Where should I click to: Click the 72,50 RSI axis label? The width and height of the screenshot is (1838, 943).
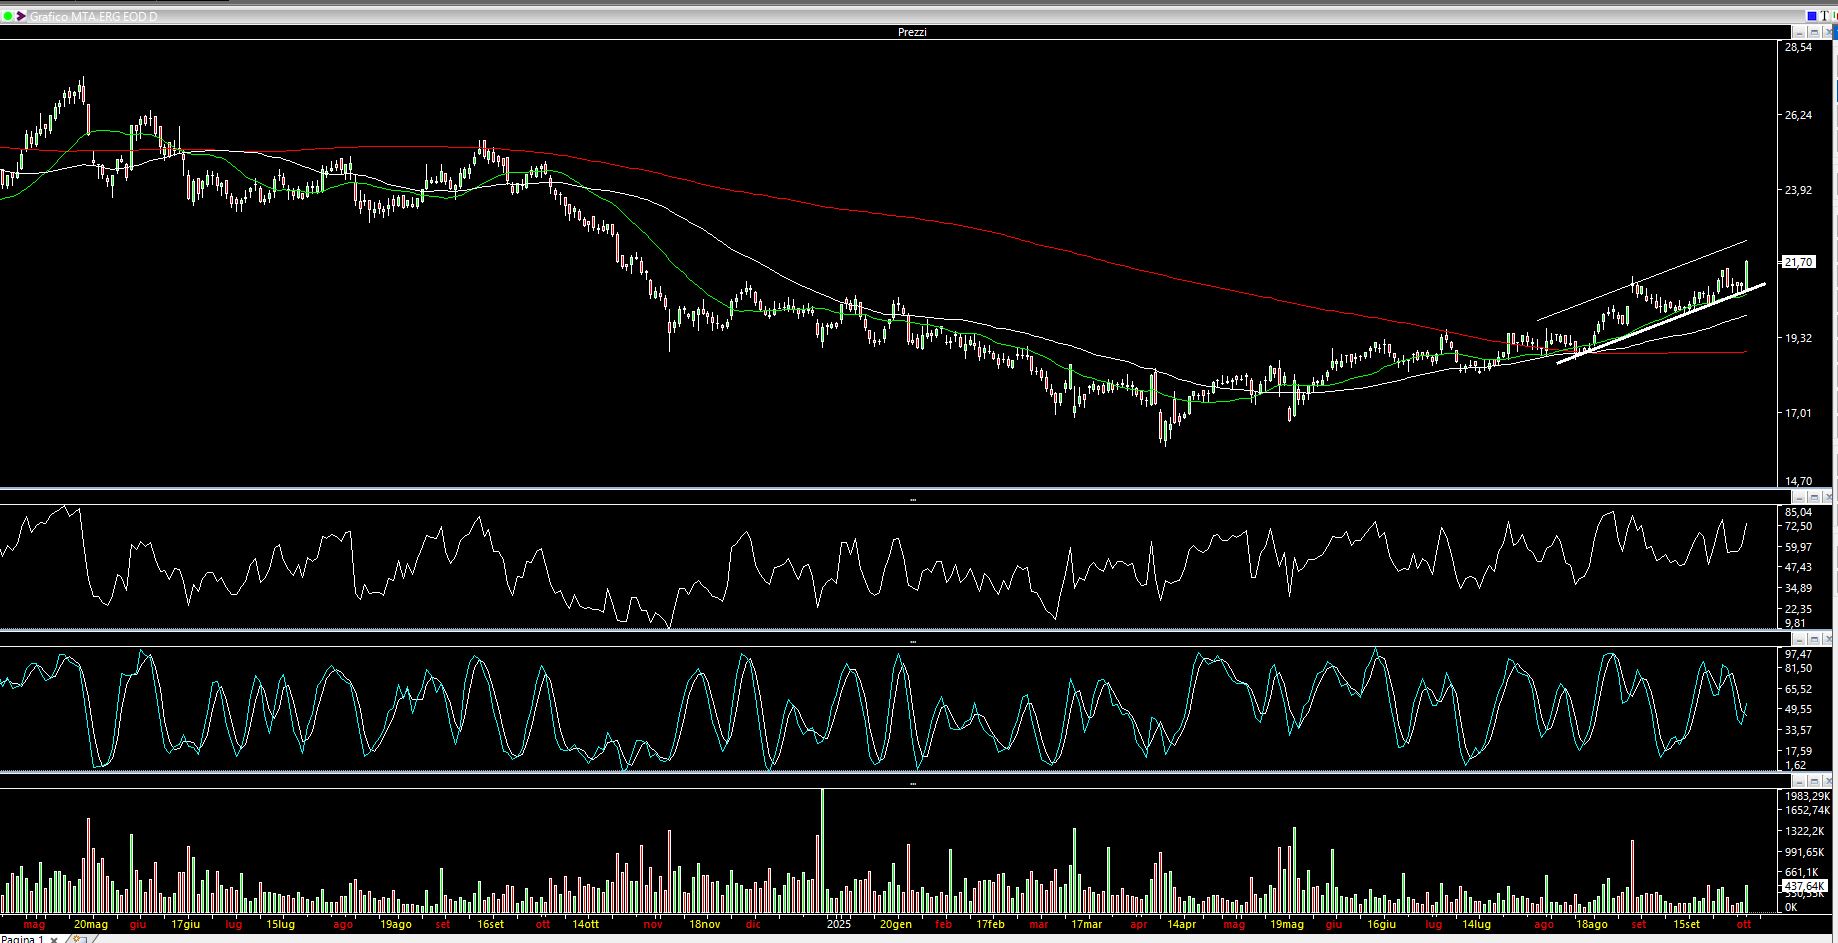click(1798, 526)
